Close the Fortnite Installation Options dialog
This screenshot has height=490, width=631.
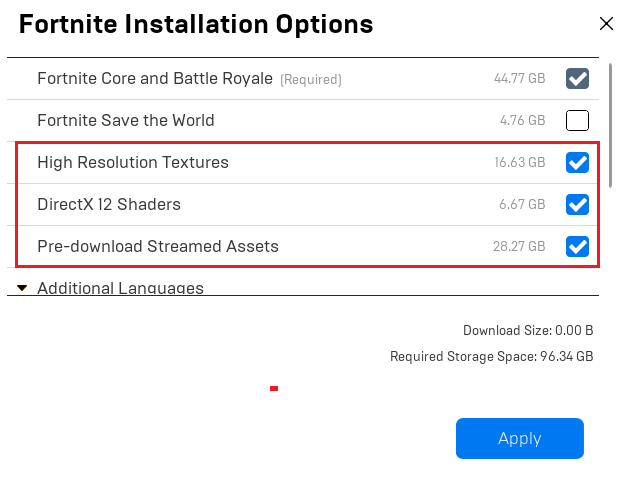606,24
